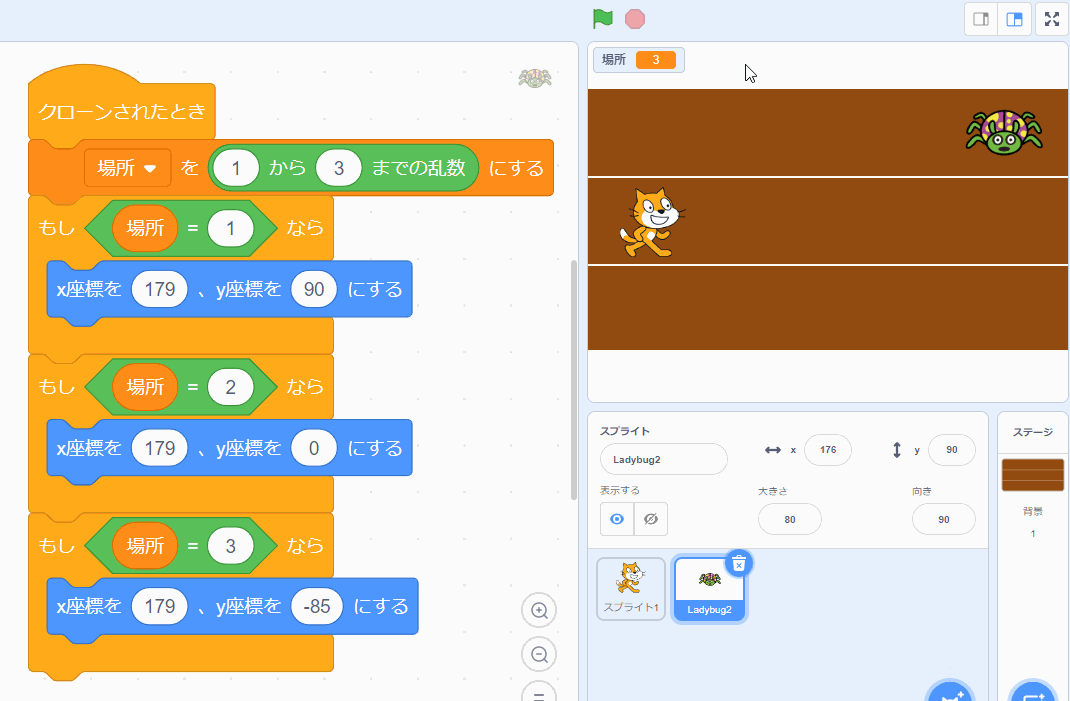
Task: Click the green flag to run
Action: click(x=603, y=18)
